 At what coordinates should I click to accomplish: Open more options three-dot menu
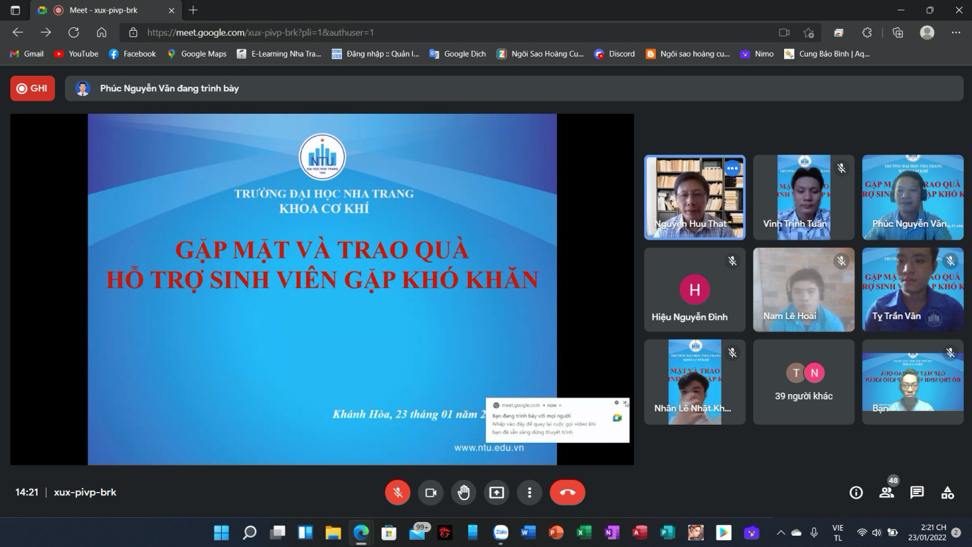[530, 492]
